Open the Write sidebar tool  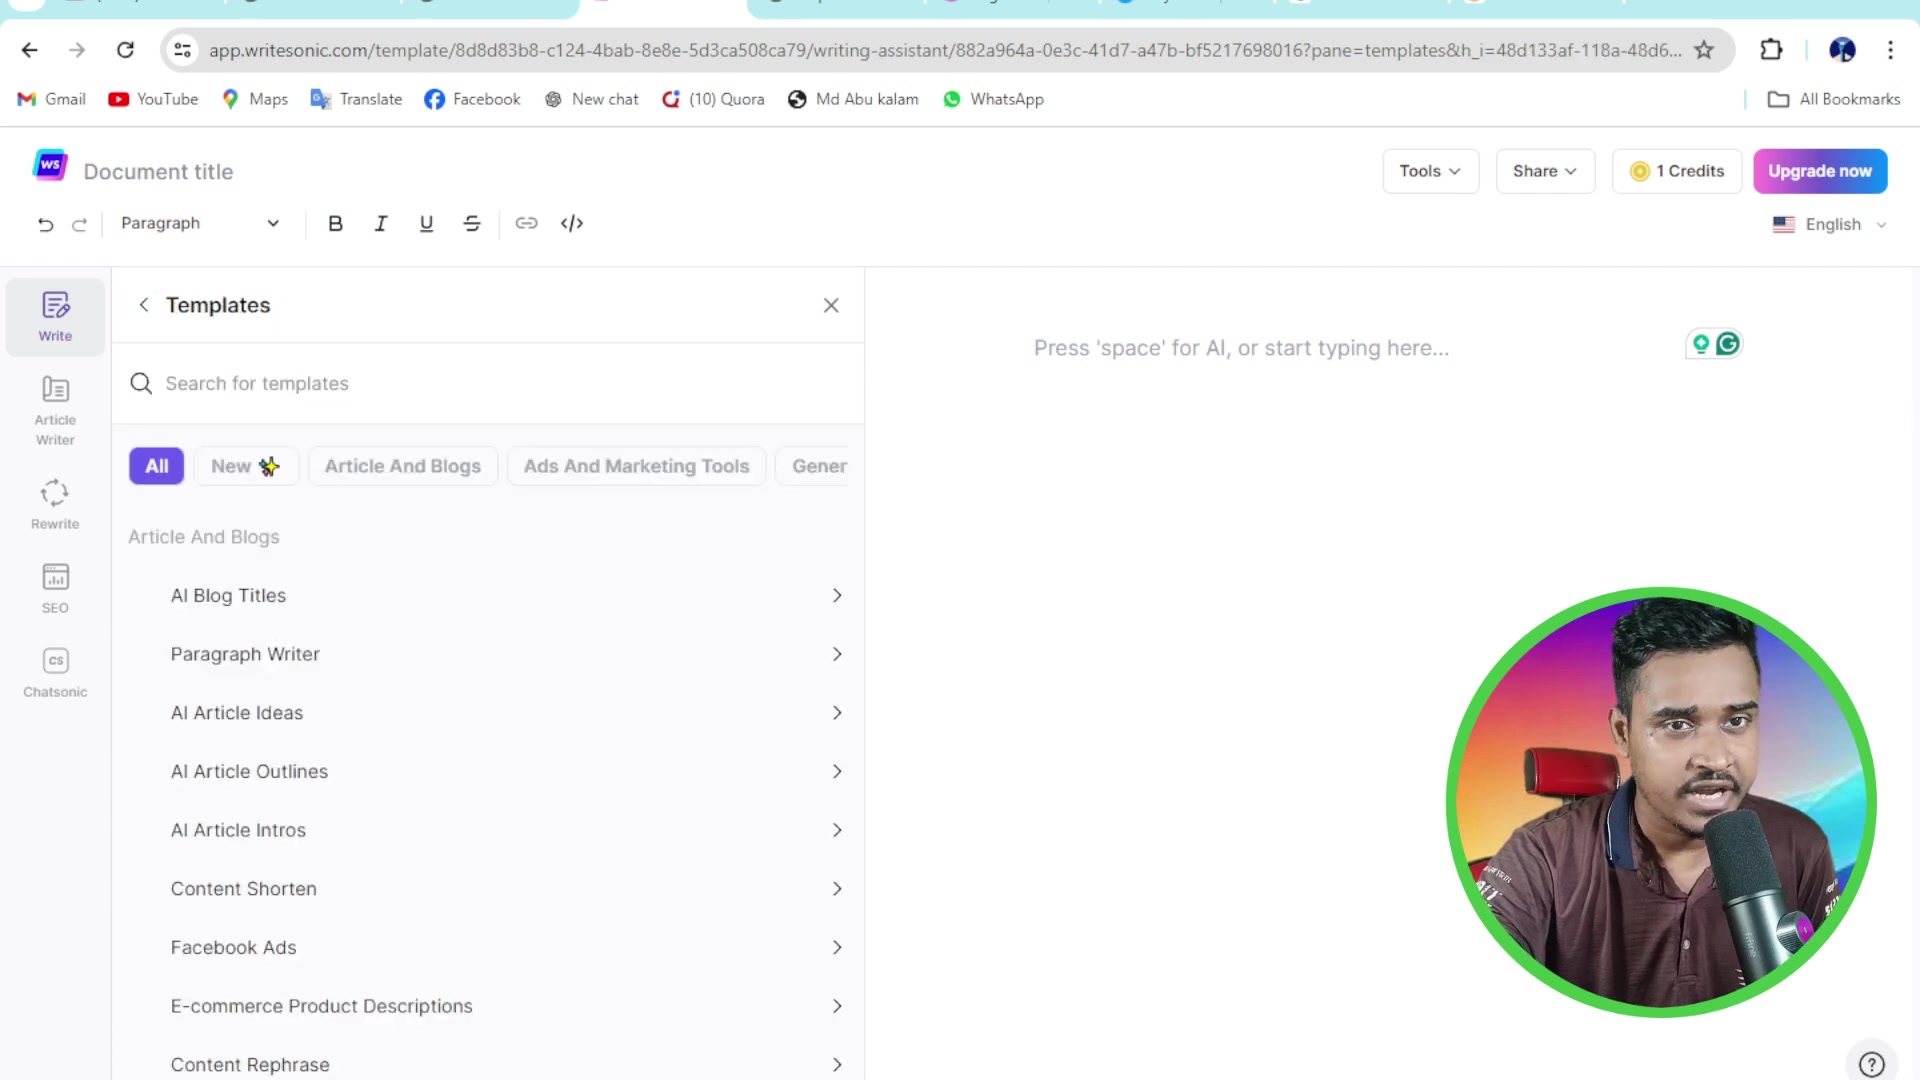[x=55, y=316]
